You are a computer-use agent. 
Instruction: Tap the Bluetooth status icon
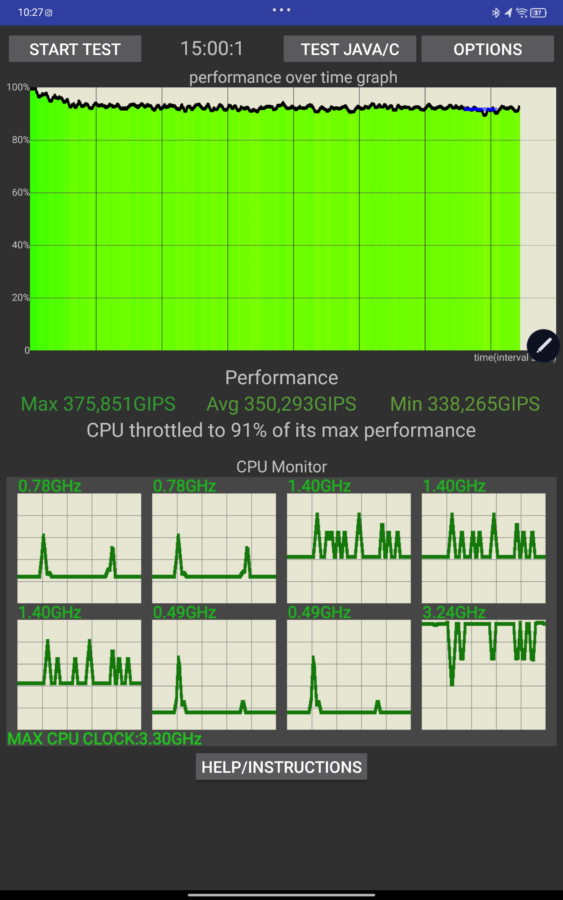click(496, 13)
